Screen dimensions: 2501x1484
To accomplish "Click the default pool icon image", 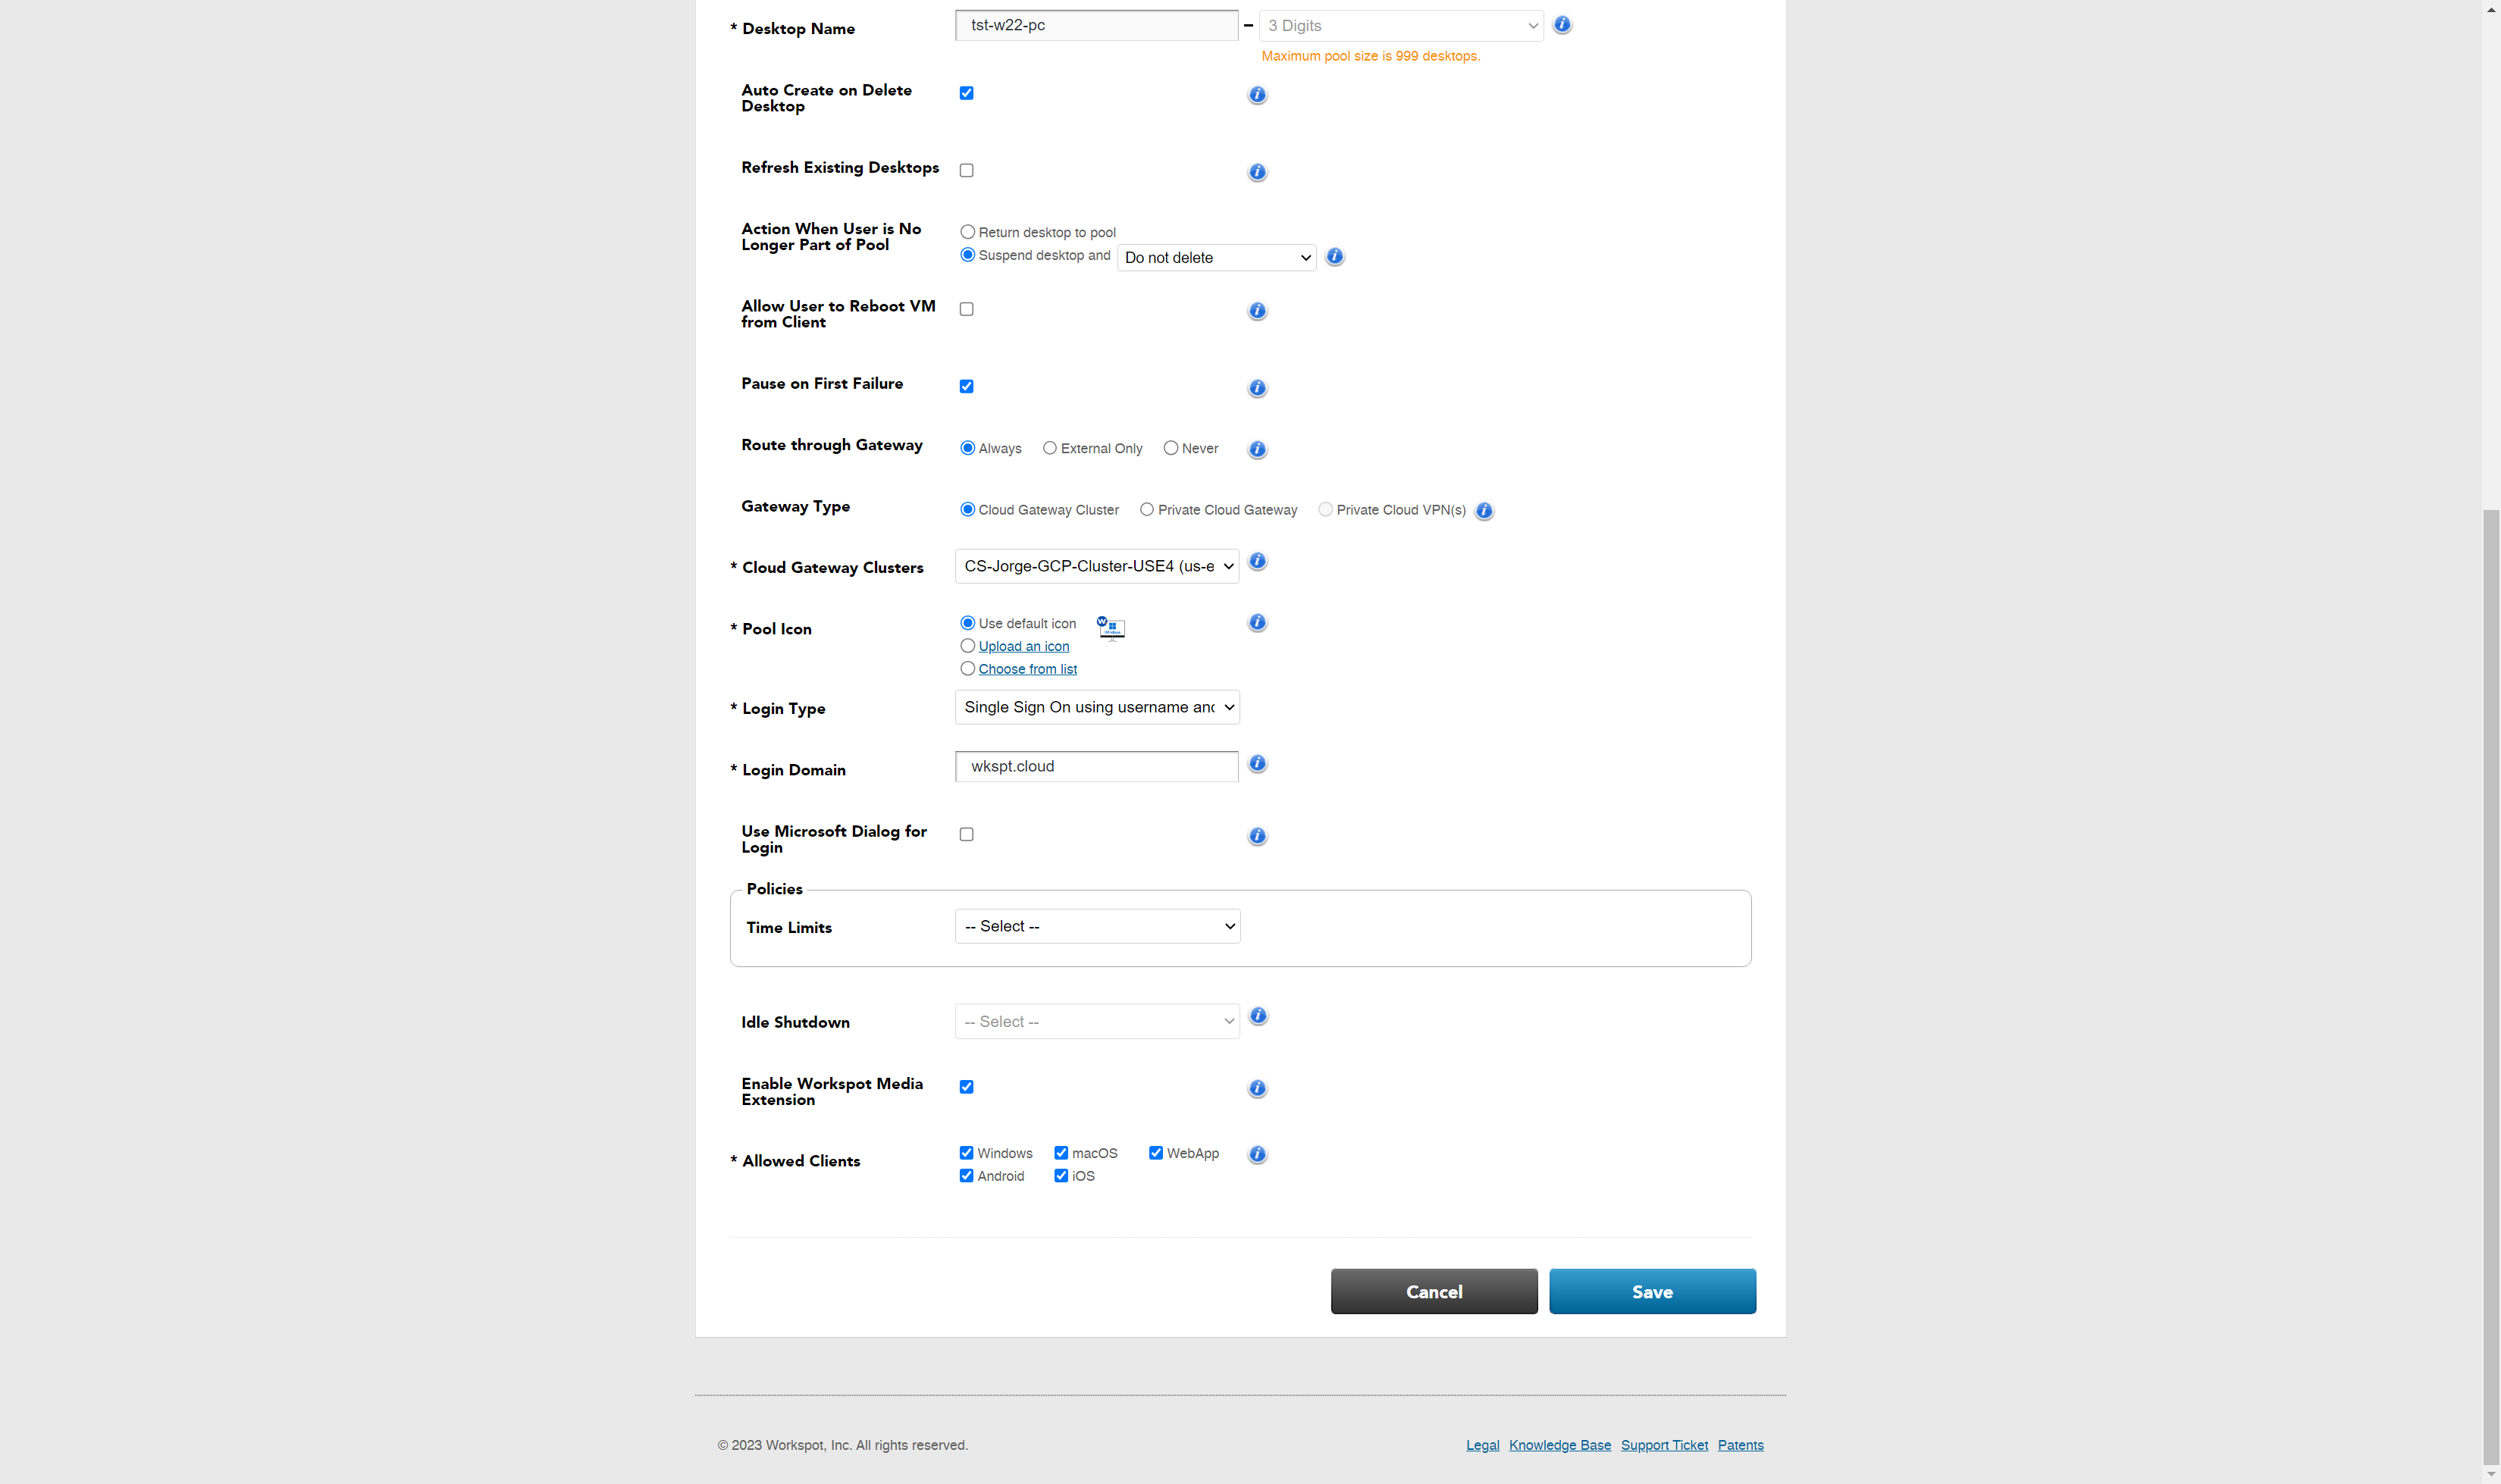I will click(x=1111, y=628).
